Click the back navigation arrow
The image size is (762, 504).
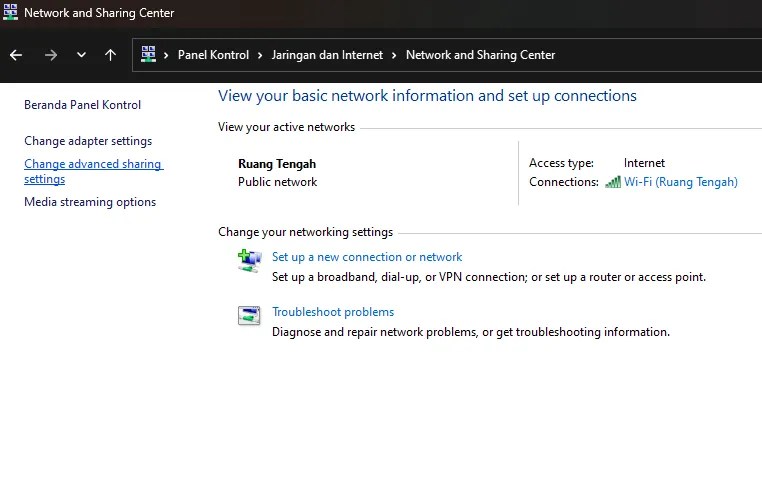[16, 55]
